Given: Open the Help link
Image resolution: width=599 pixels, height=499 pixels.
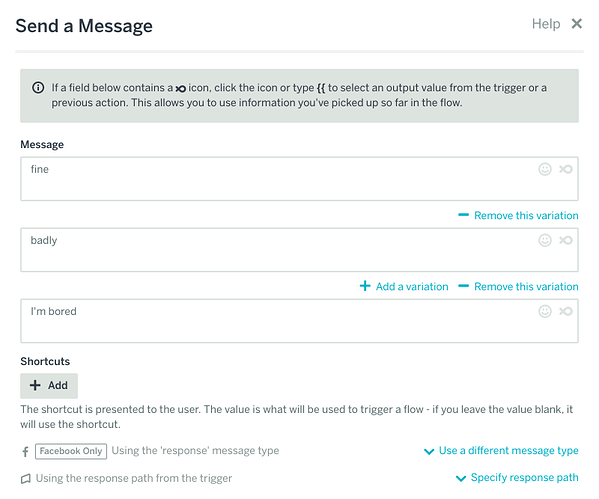Looking at the screenshot, I should tap(546, 24).
